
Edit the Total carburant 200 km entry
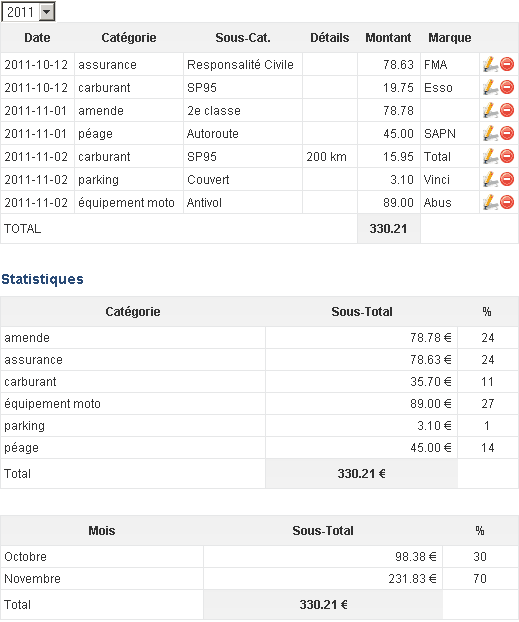(490, 156)
